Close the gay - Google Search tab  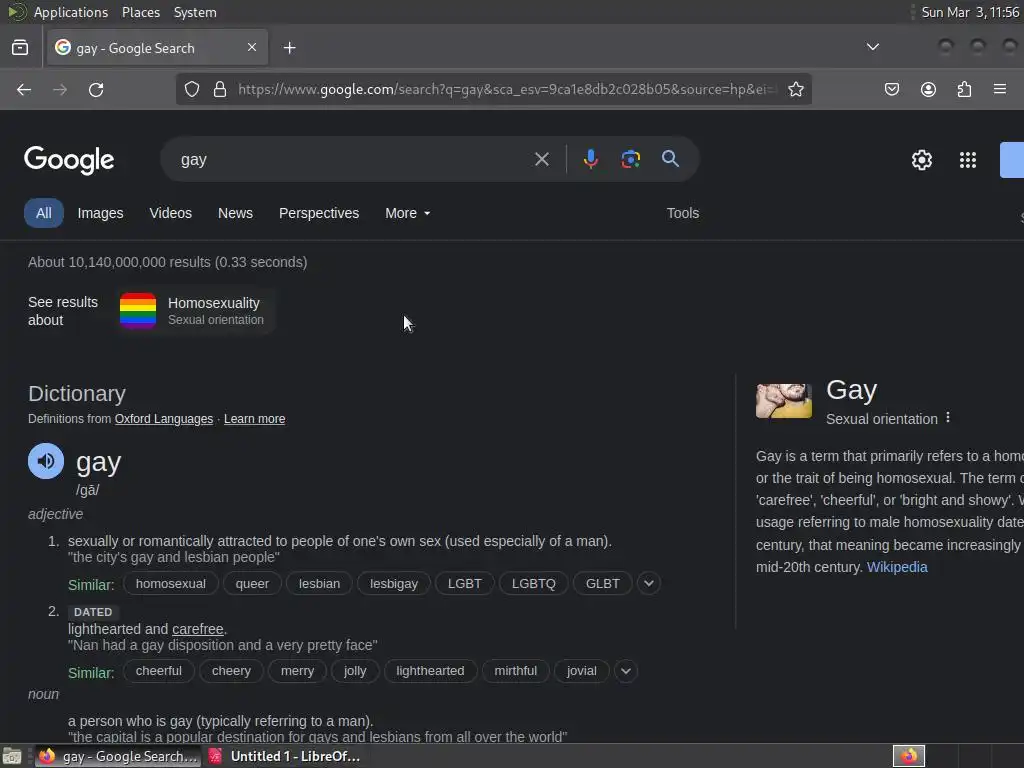[x=252, y=47]
